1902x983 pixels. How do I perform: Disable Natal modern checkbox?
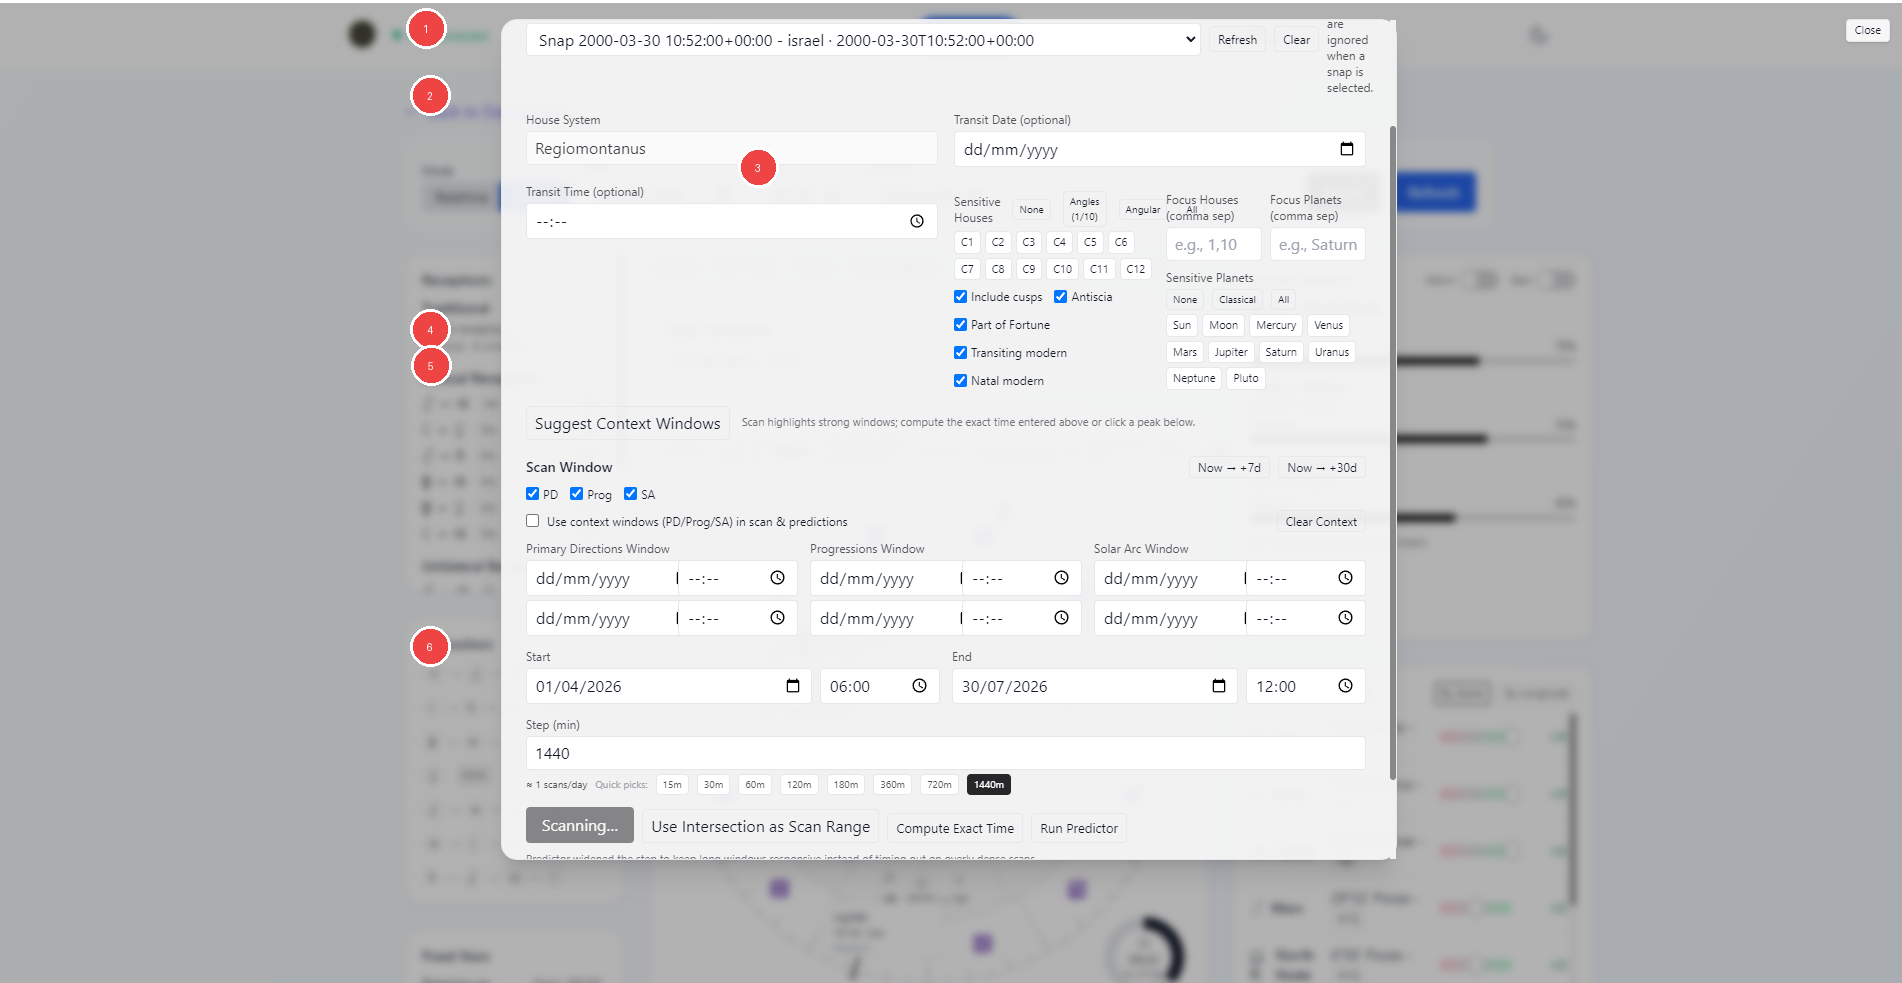[x=960, y=380]
